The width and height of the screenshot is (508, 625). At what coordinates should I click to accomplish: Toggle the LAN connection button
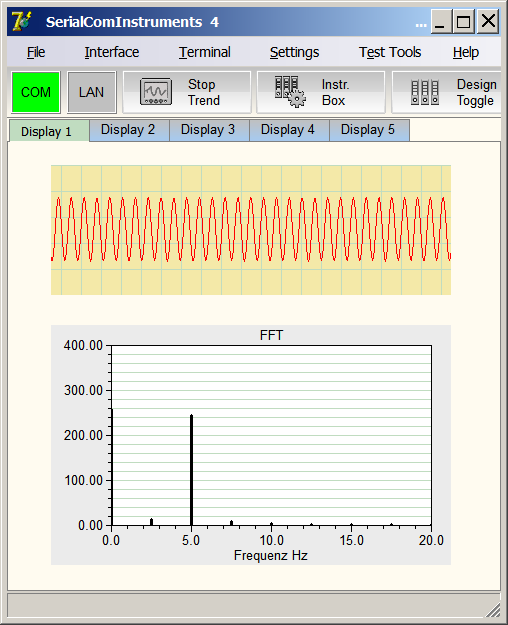[x=91, y=92]
